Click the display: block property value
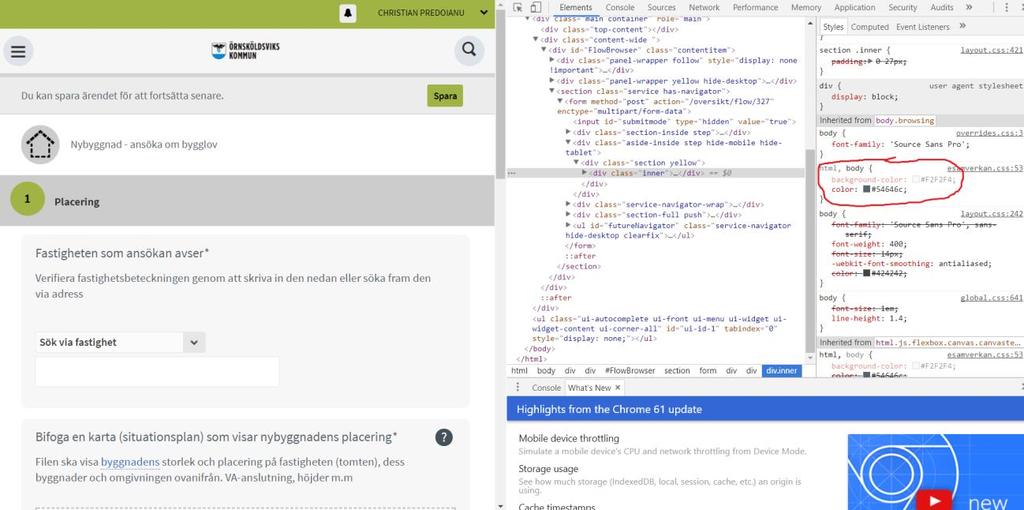 (885, 96)
